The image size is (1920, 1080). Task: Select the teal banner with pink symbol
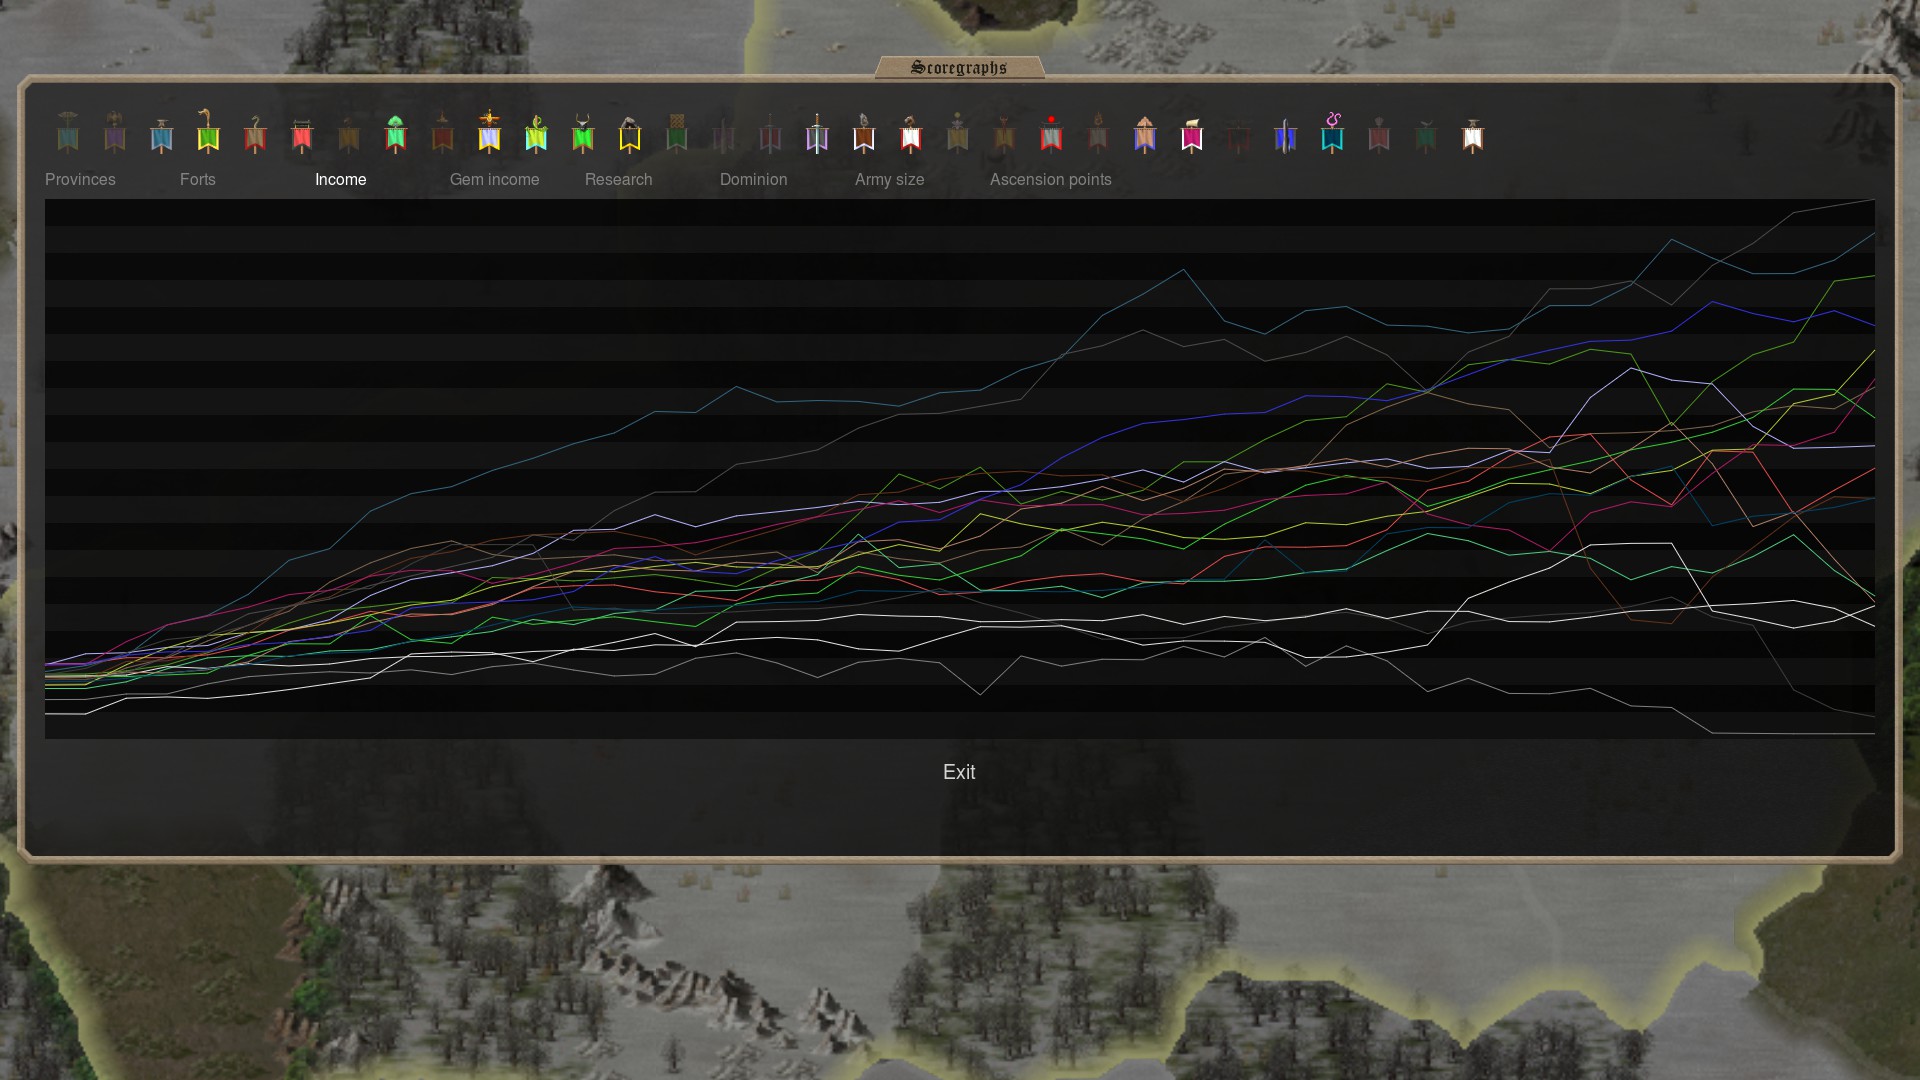click(1333, 132)
